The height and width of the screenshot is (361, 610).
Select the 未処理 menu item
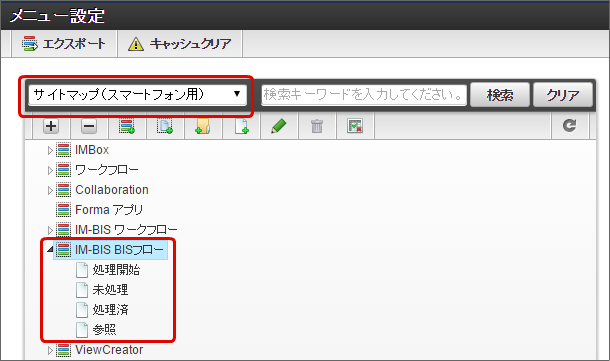110,289
